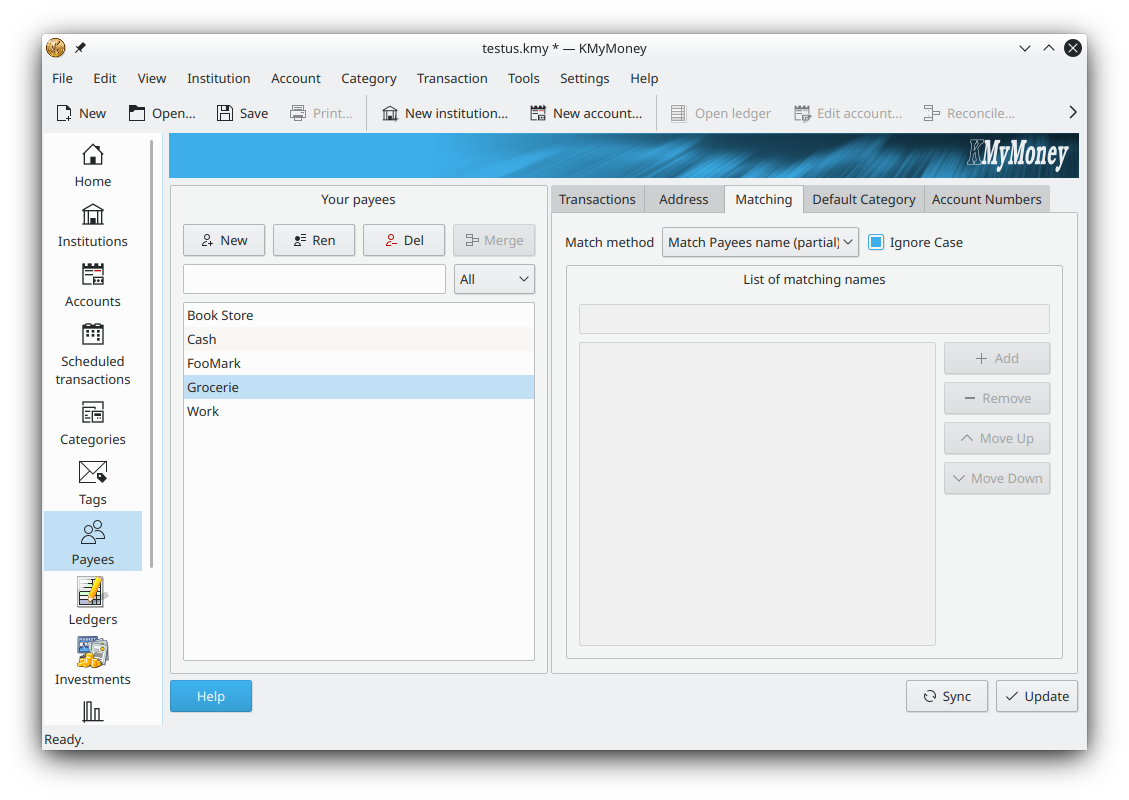Click the payee search input field

point(314,279)
